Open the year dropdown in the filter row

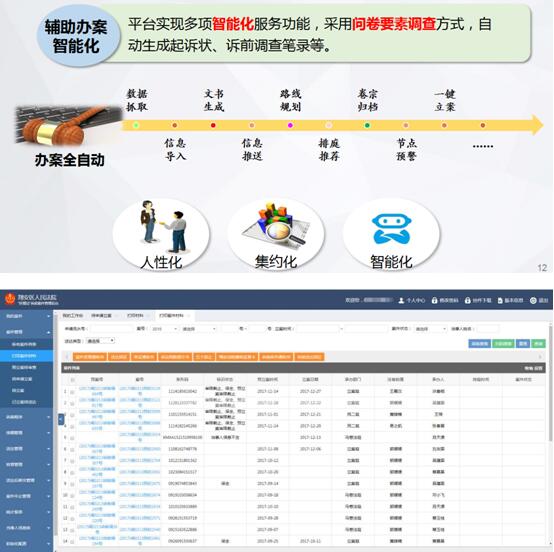tap(164, 329)
